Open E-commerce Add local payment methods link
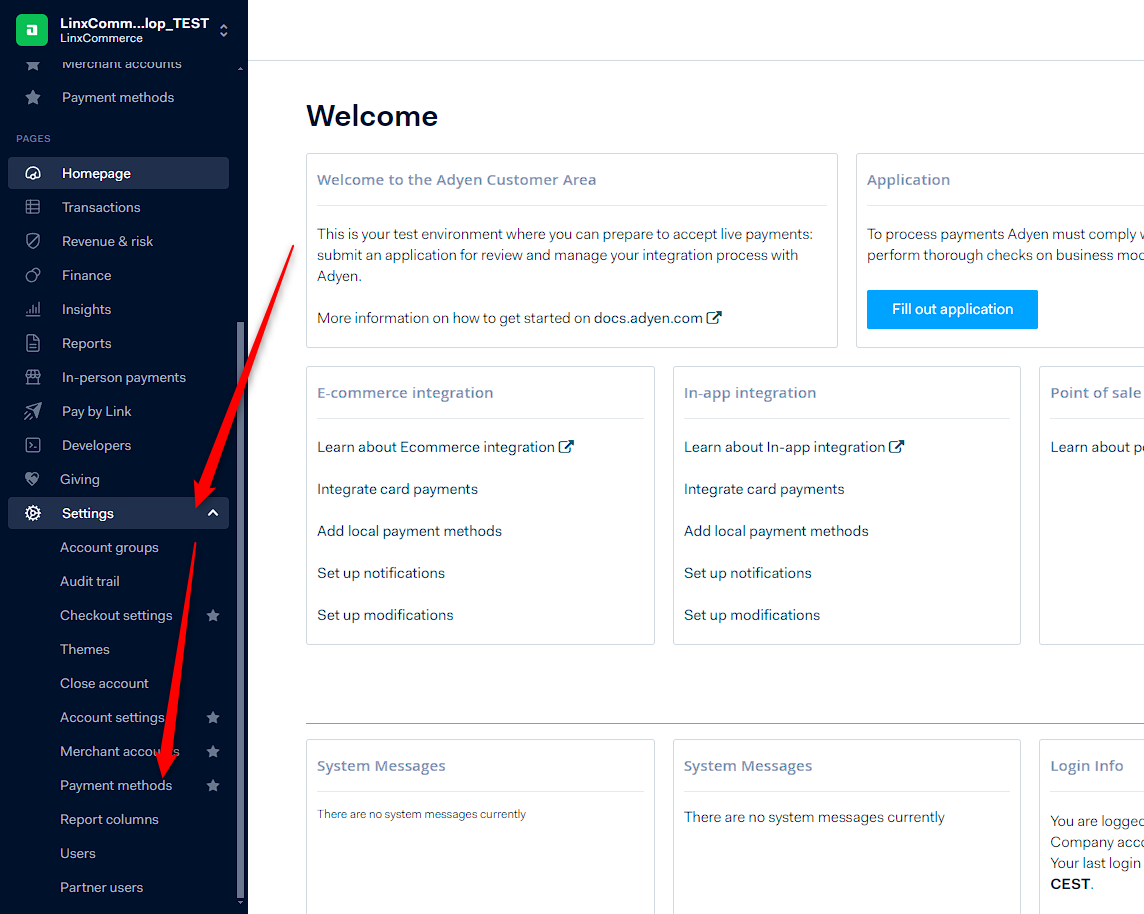This screenshot has width=1144, height=914. (409, 531)
